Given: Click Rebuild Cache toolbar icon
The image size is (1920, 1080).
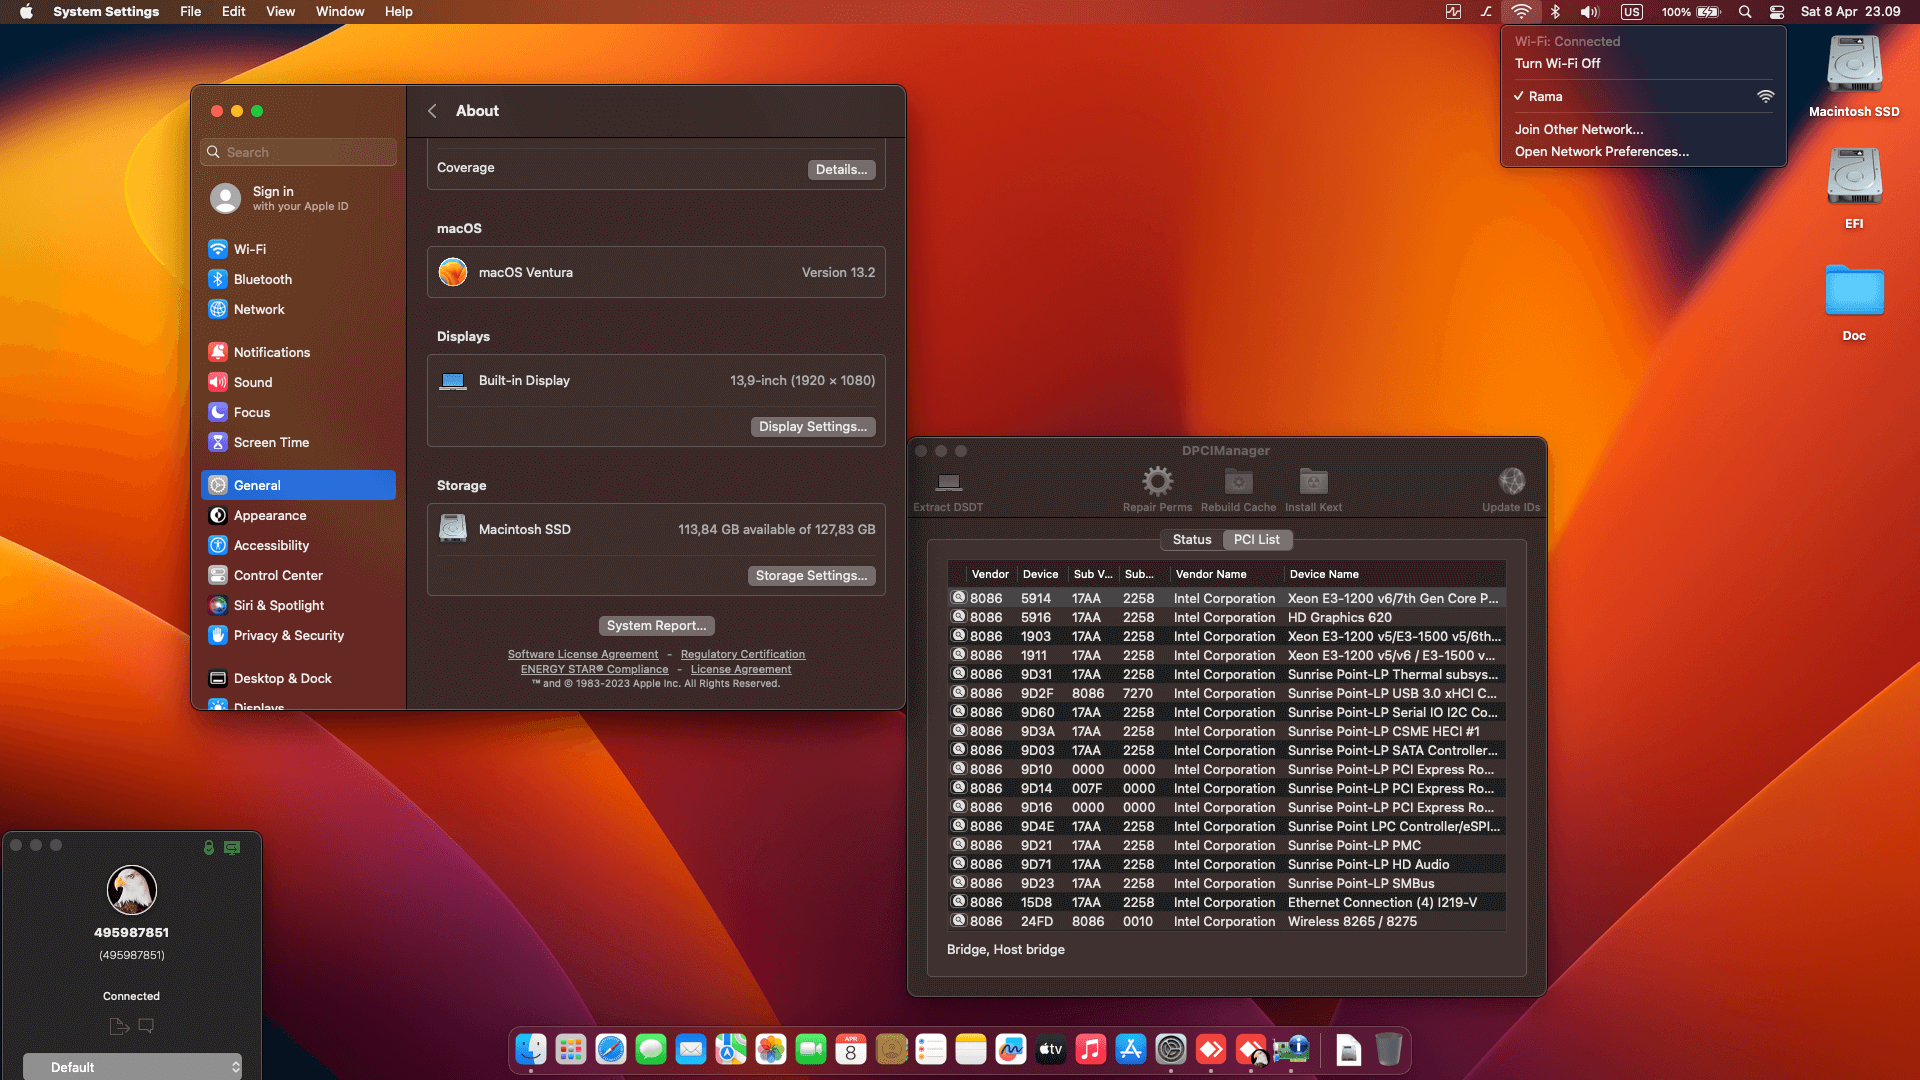Looking at the screenshot, I should tap(1238, 482).
